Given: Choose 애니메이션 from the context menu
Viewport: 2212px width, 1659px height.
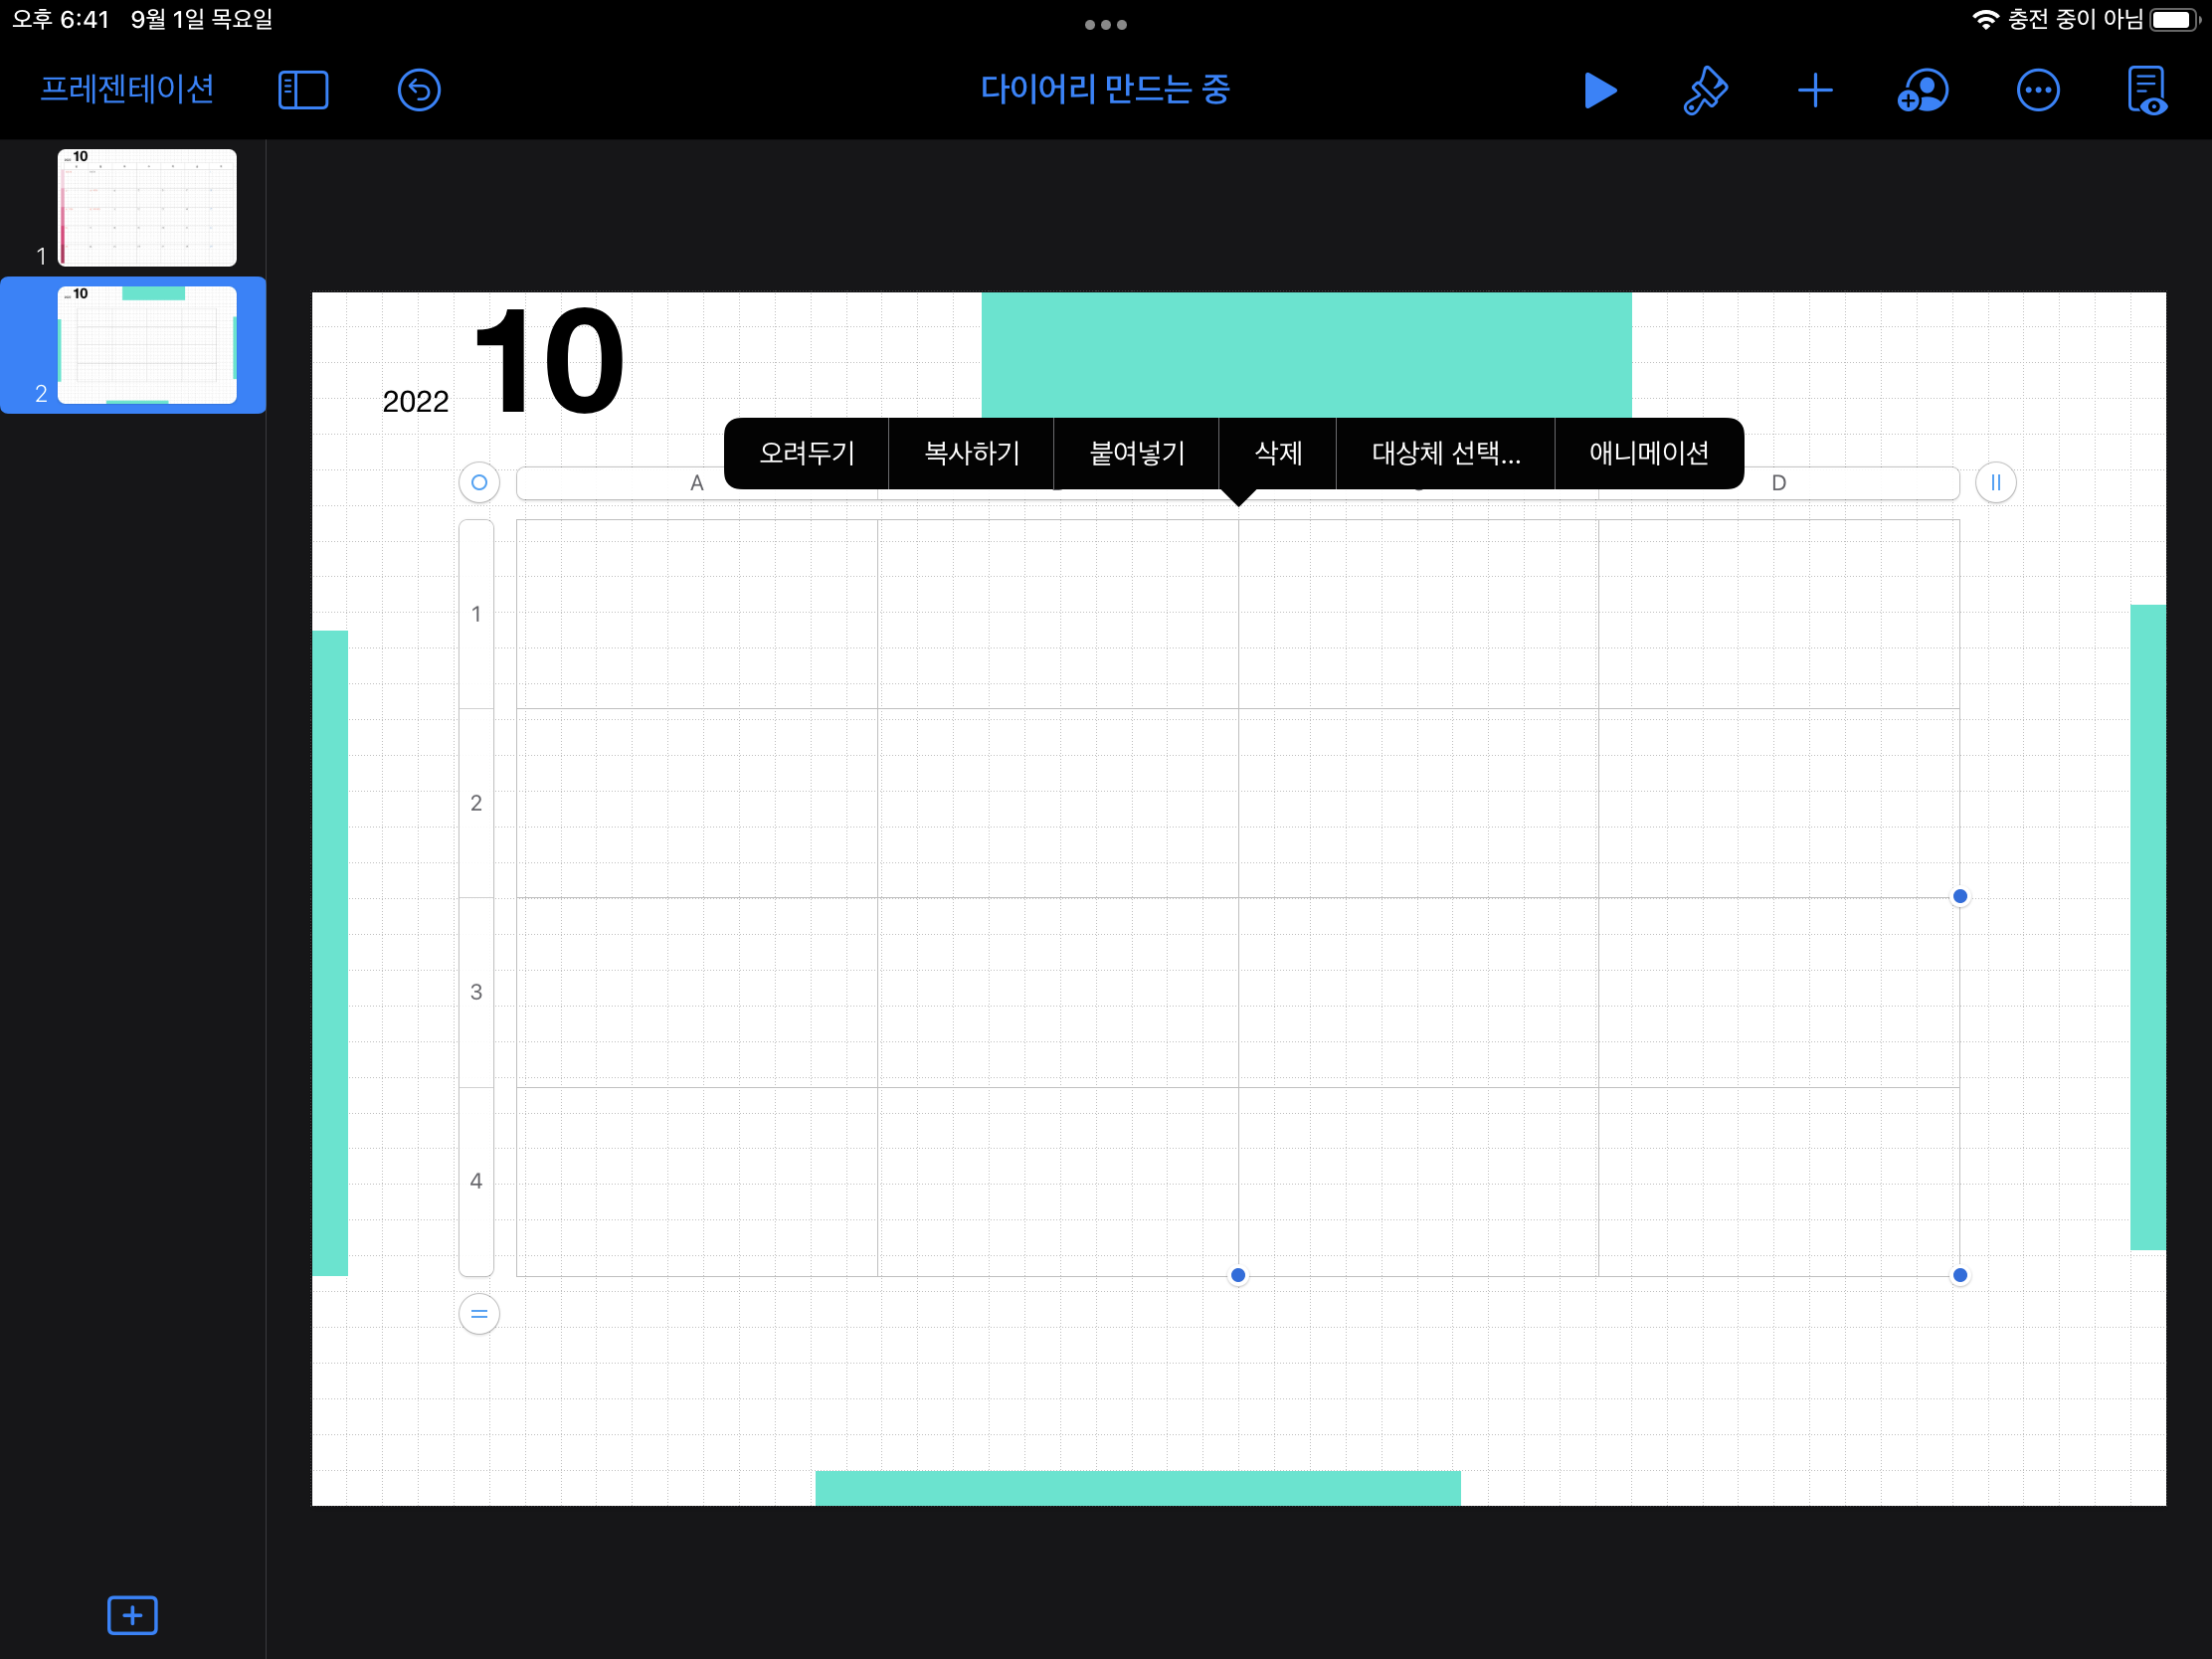Looking at the screenshot, I should (1648, 453).
